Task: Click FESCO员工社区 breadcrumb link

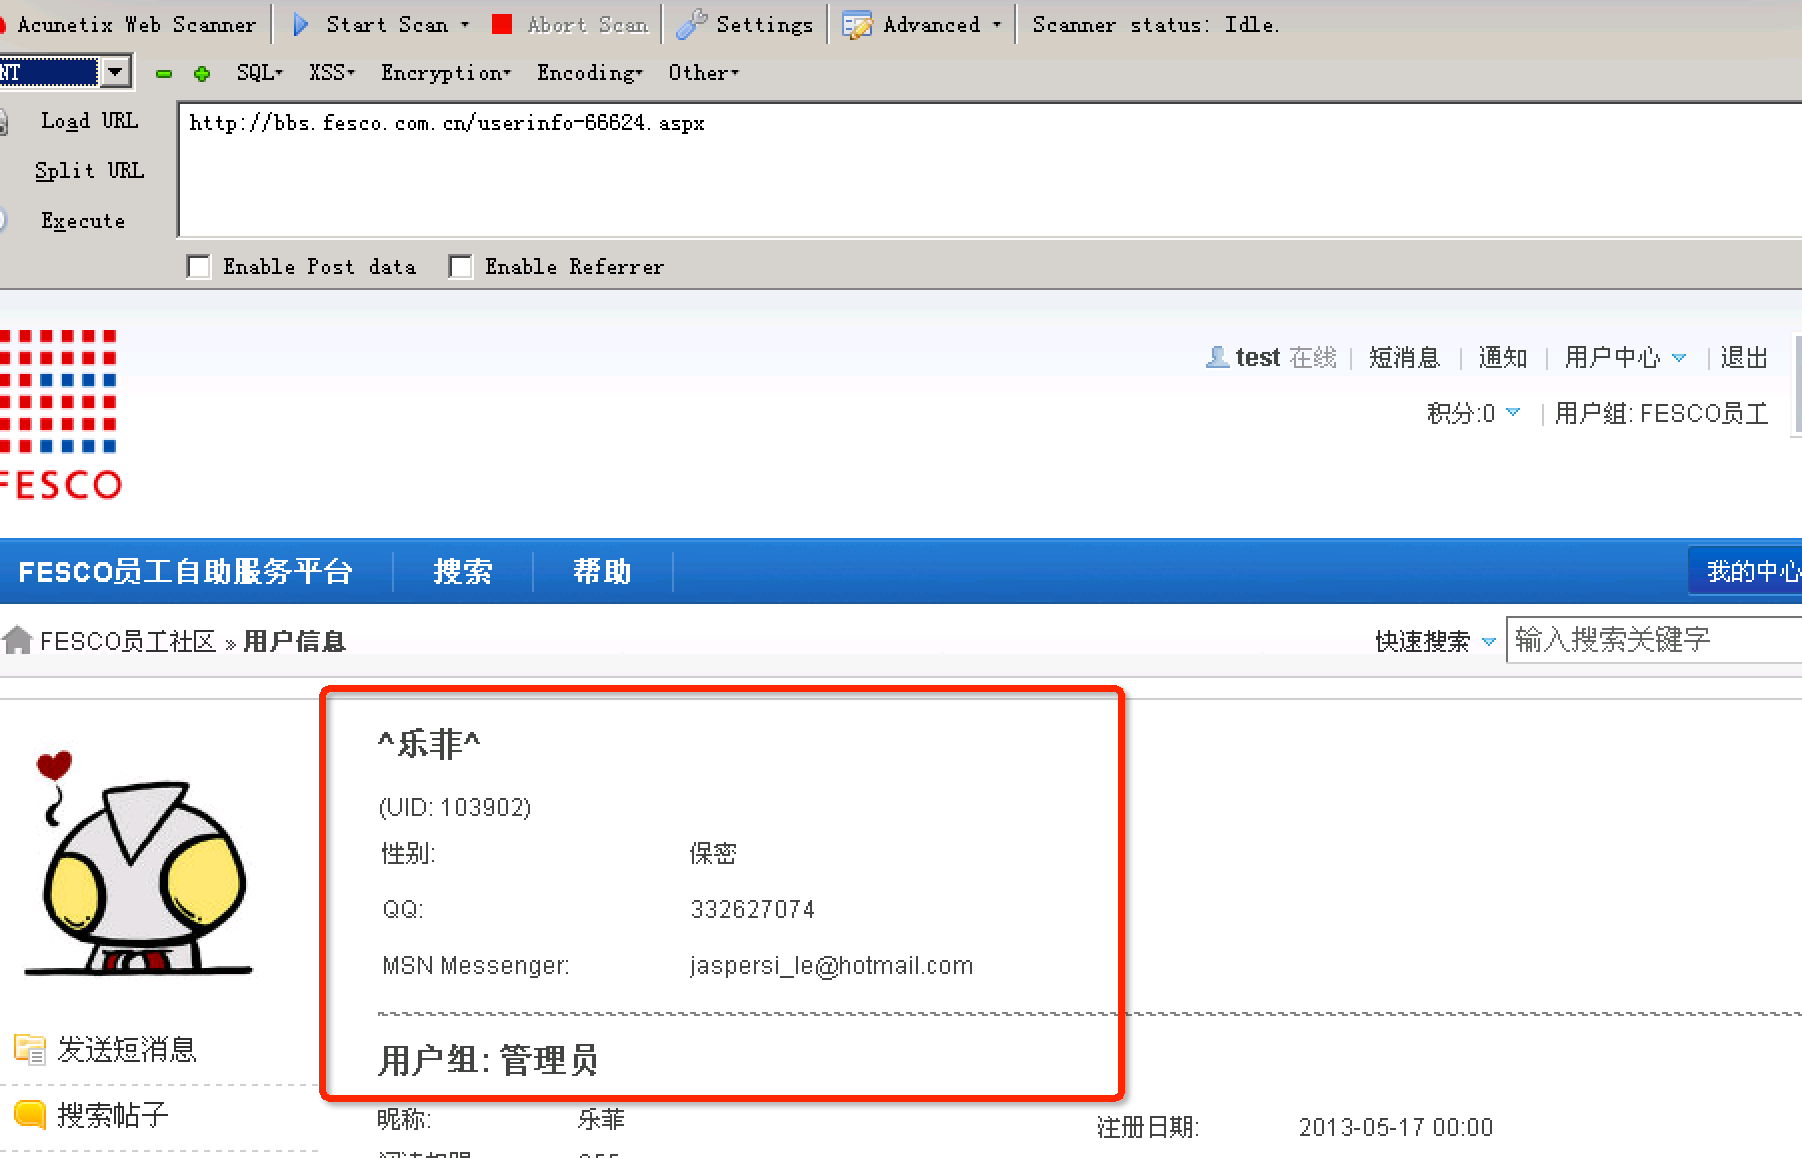Action: tap(128, 641)
